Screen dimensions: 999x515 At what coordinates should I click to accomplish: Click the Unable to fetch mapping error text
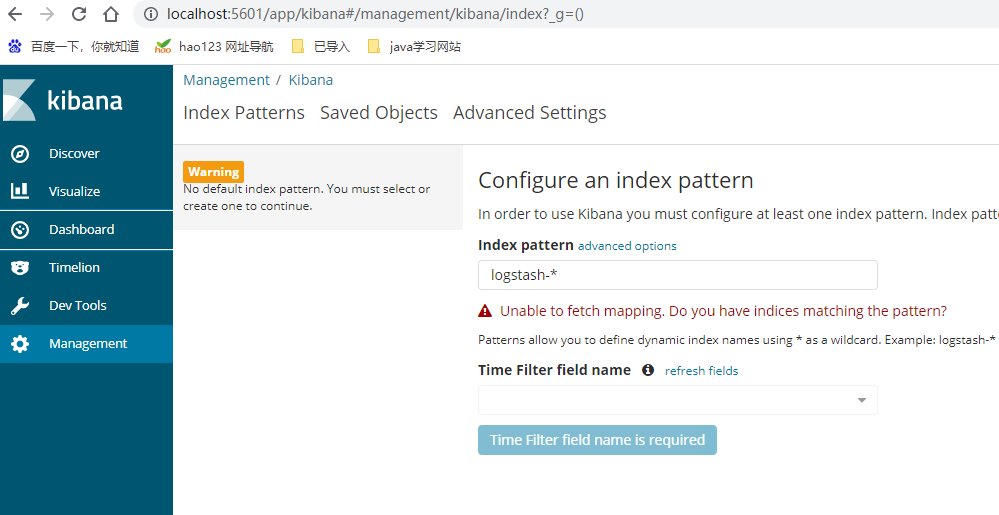click(x=723, y=311)
